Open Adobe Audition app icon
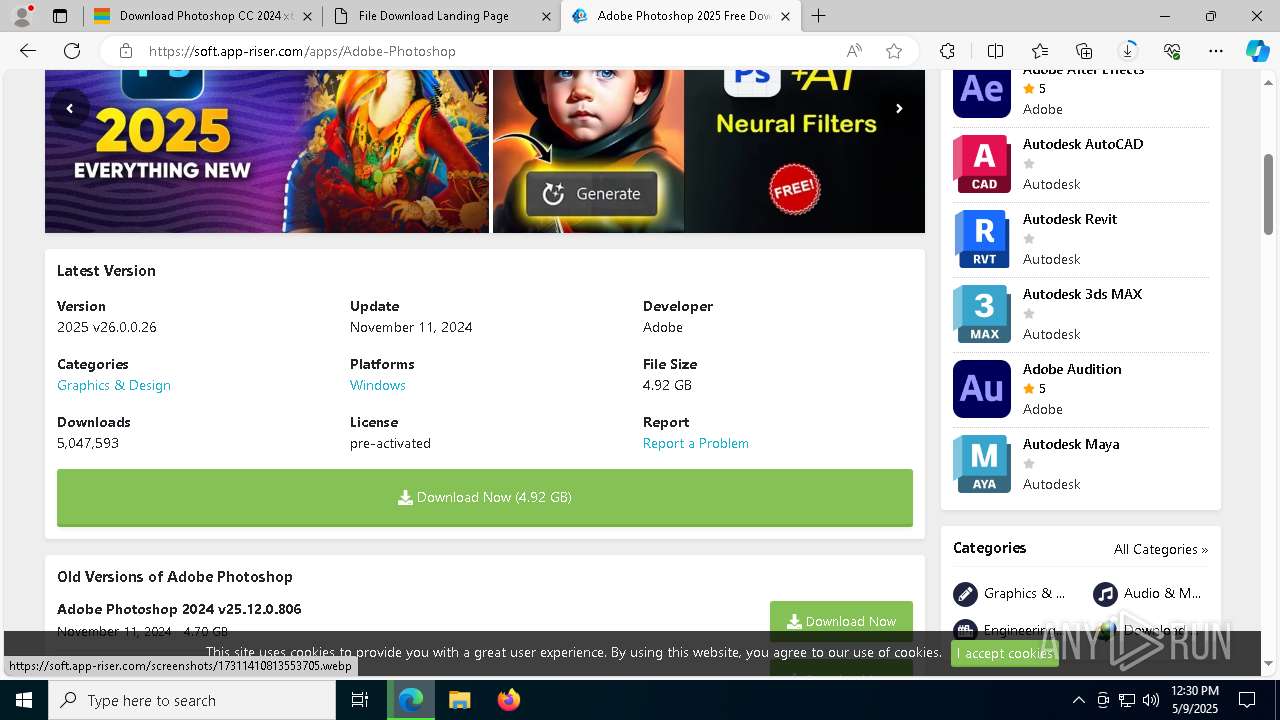This screenshot has height=720, width=1280. click(982, 389)
